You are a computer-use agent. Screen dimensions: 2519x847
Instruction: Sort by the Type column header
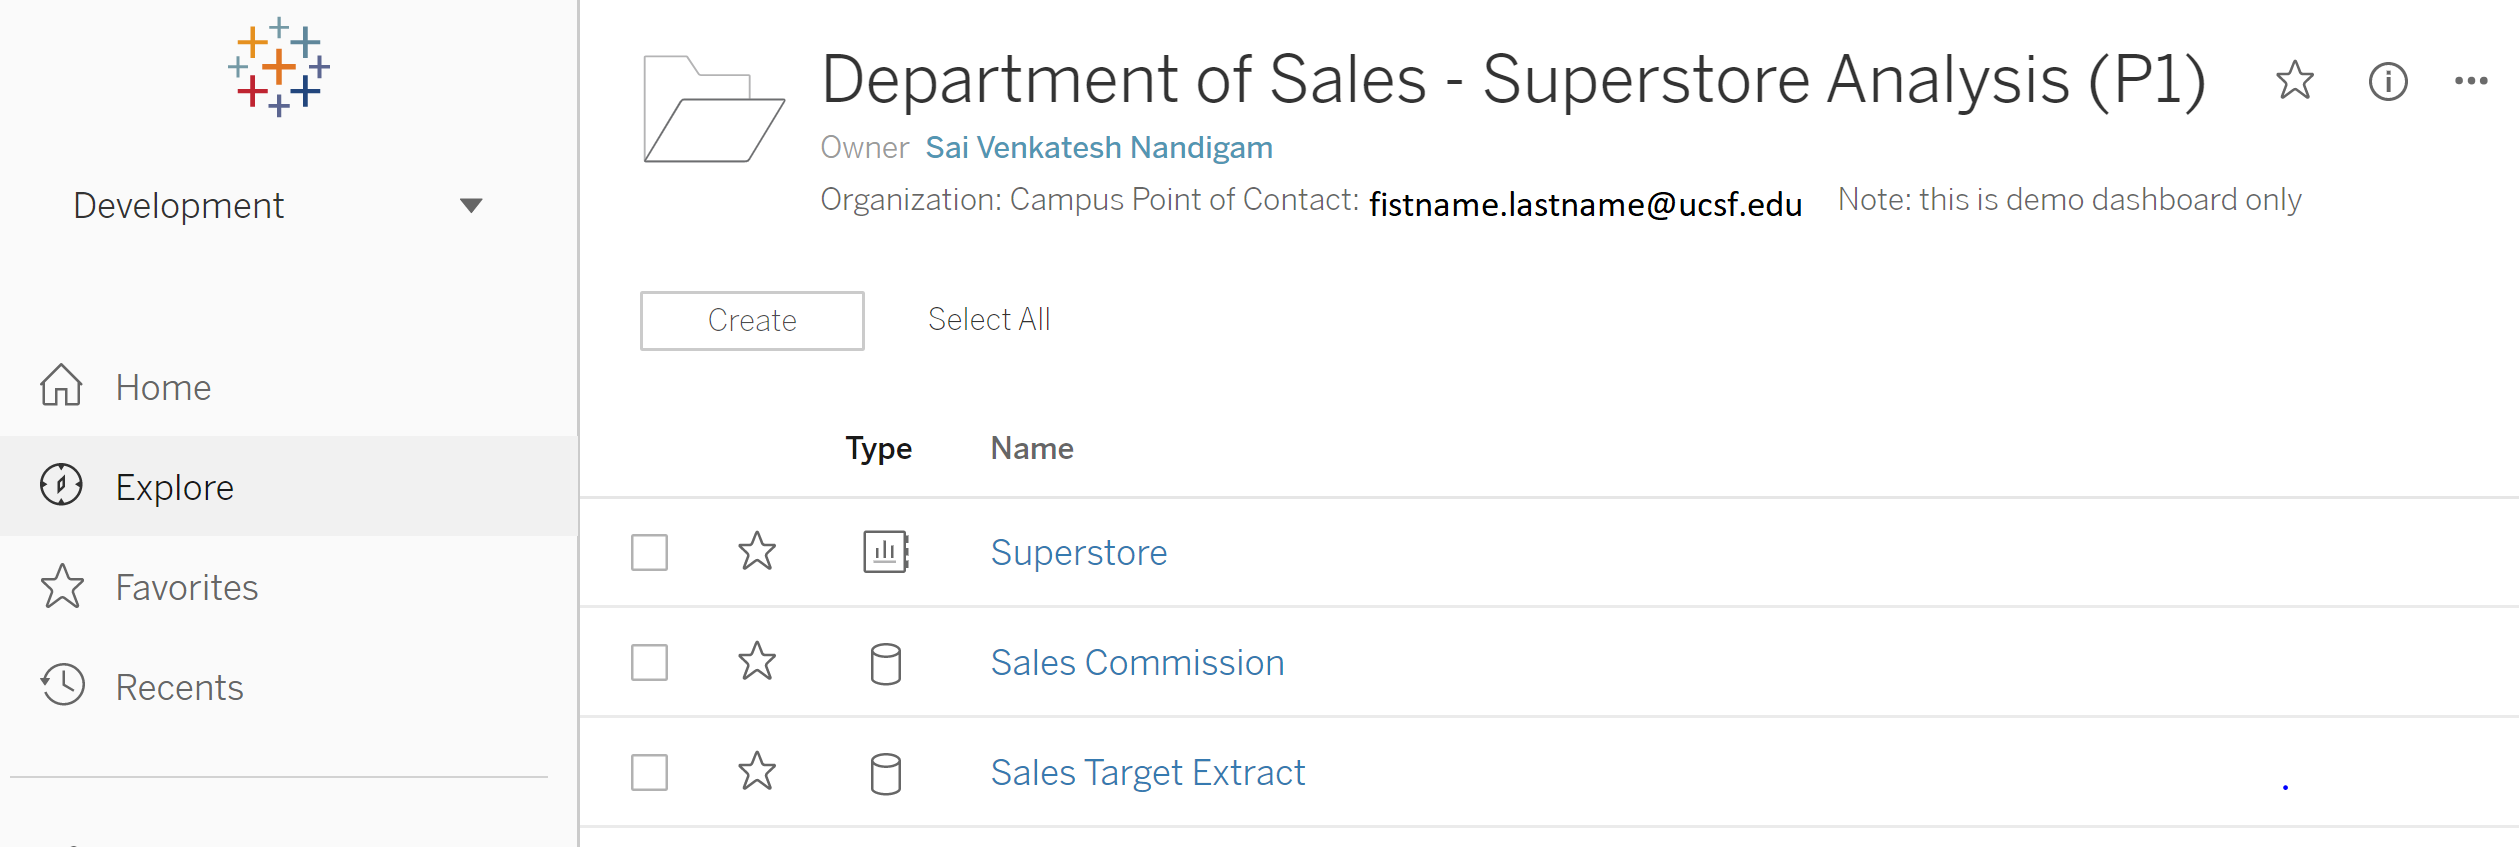(879, 448)
